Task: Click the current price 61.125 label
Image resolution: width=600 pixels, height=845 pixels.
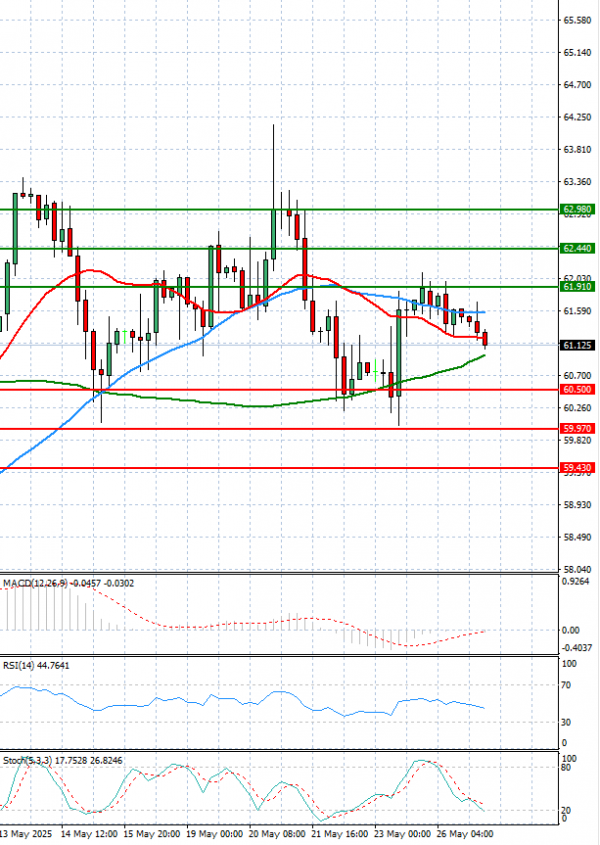Action: pyautogui.click(x=577, y=345)
